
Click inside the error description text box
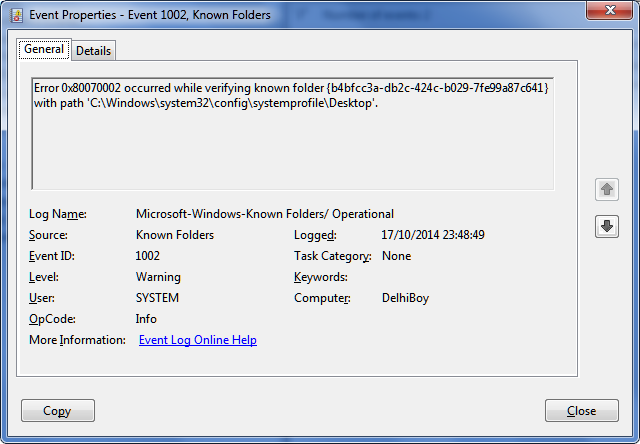(x=293, y=133)
